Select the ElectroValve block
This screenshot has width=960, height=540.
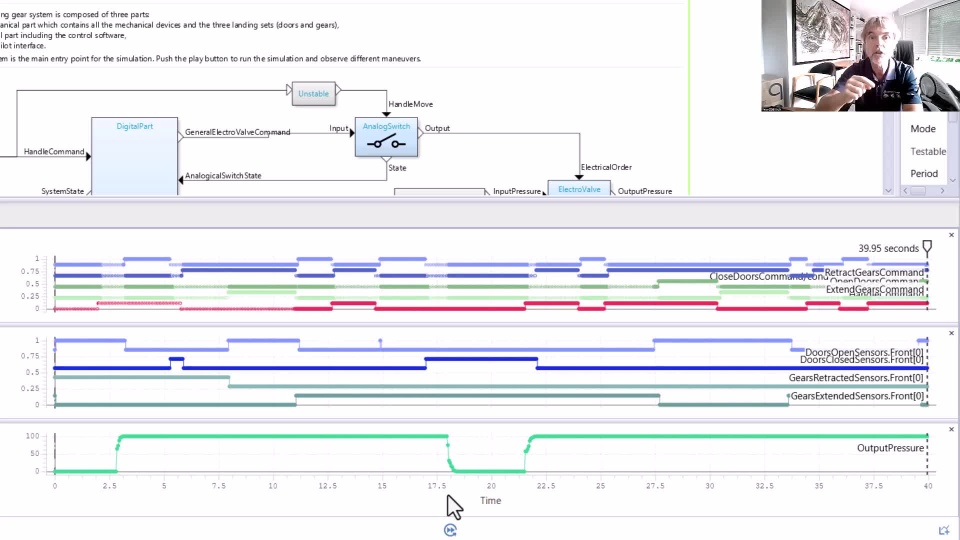pyautogui.click(x=579, y=189)
